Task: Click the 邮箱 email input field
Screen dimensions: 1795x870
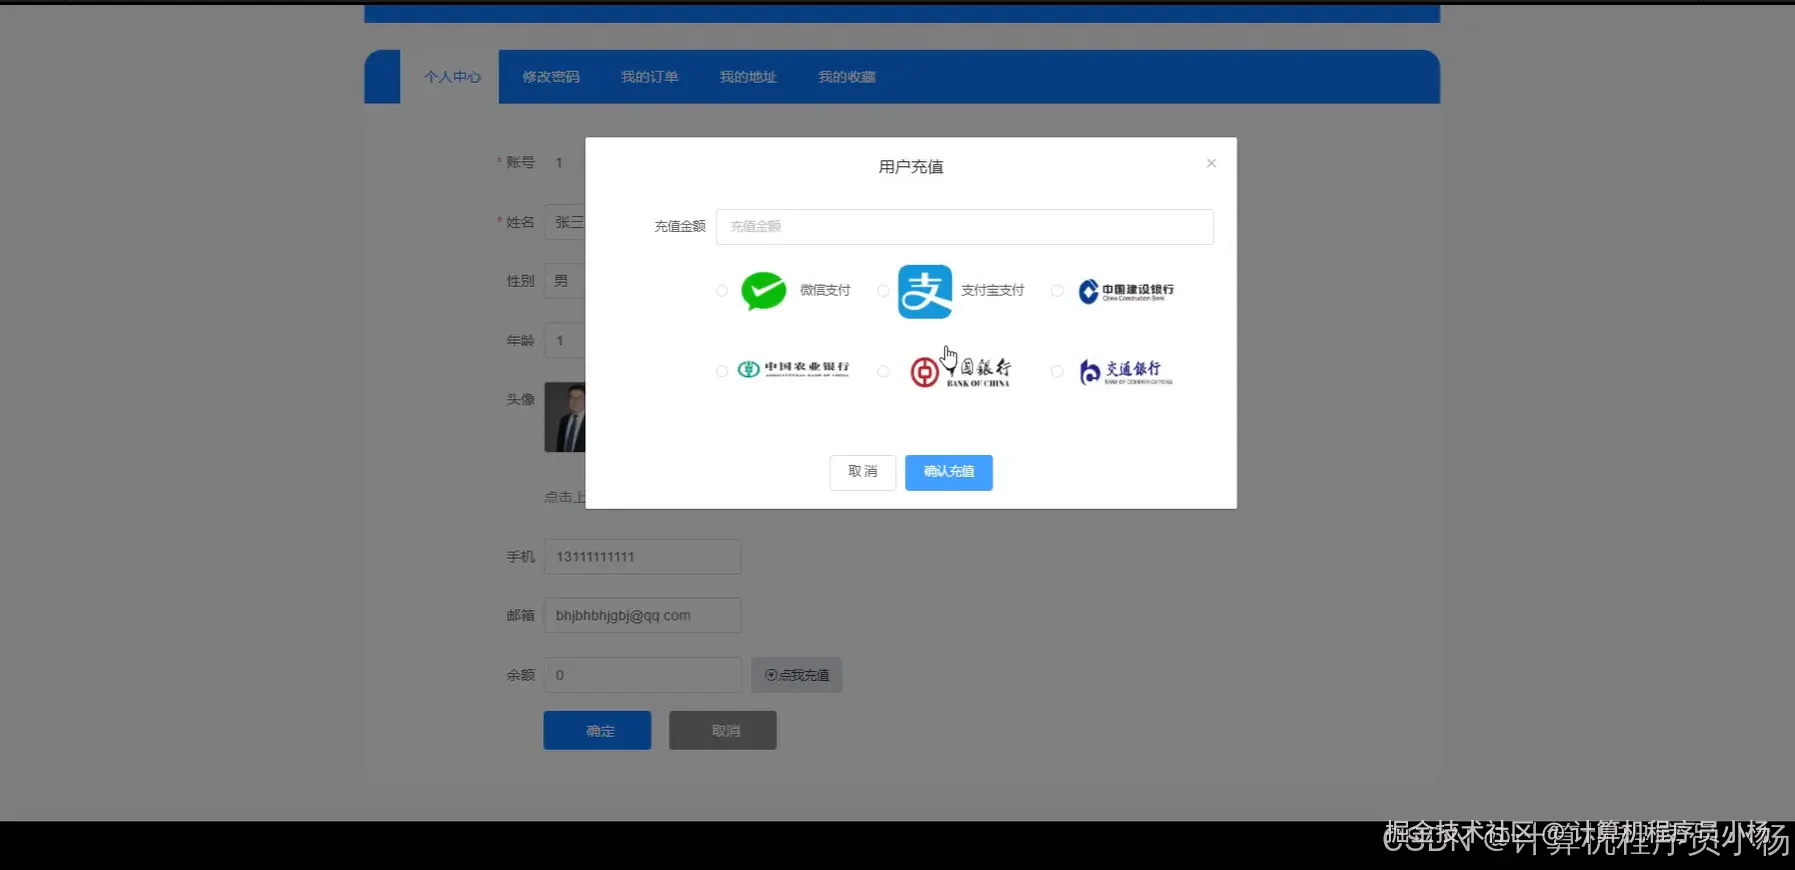Action: click(x=642, y=616)
